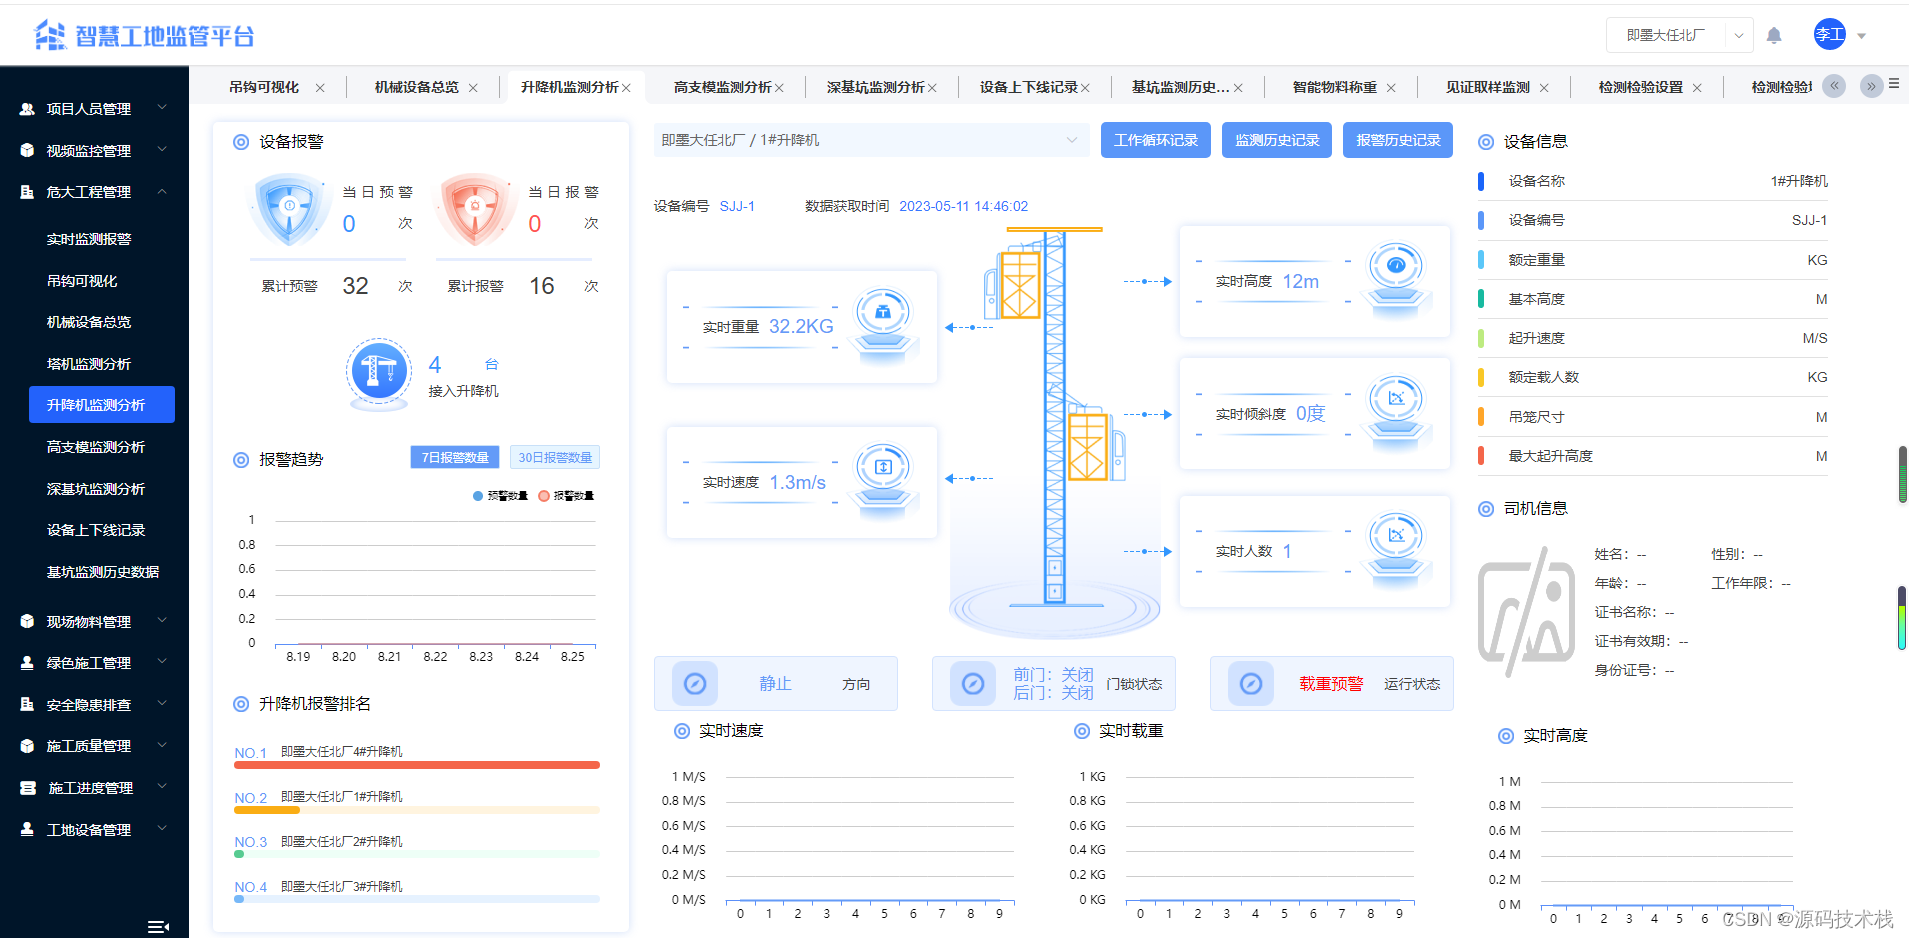This screenshot has height=938, width=1909.
Task: Expand 施工质量管理 menu
Action: [x=162, y=746]
